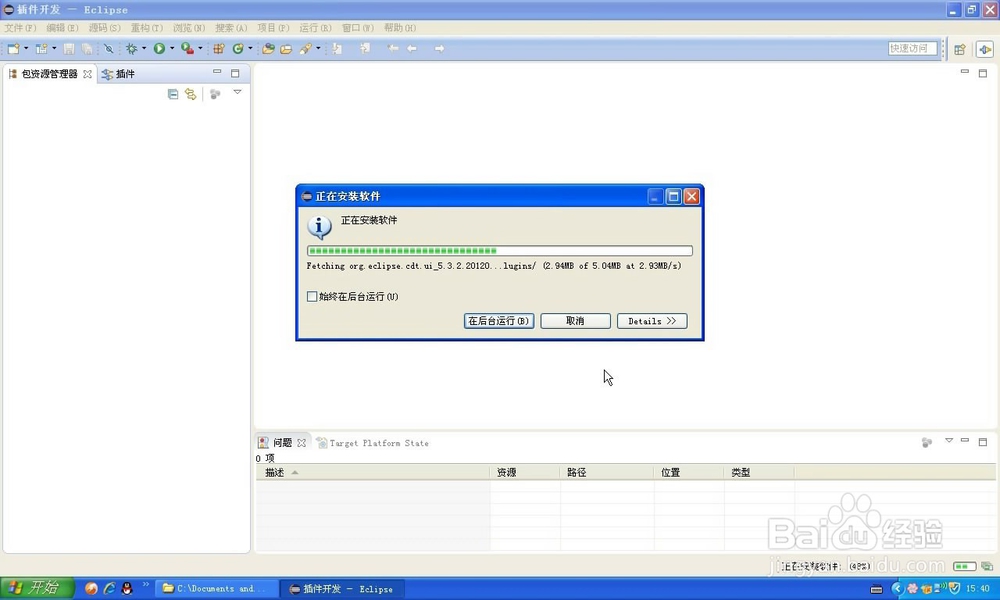The image size is (1000, 600).
Task: Expand the New Java Class dropdown arrow
Action: pos(250,48)
